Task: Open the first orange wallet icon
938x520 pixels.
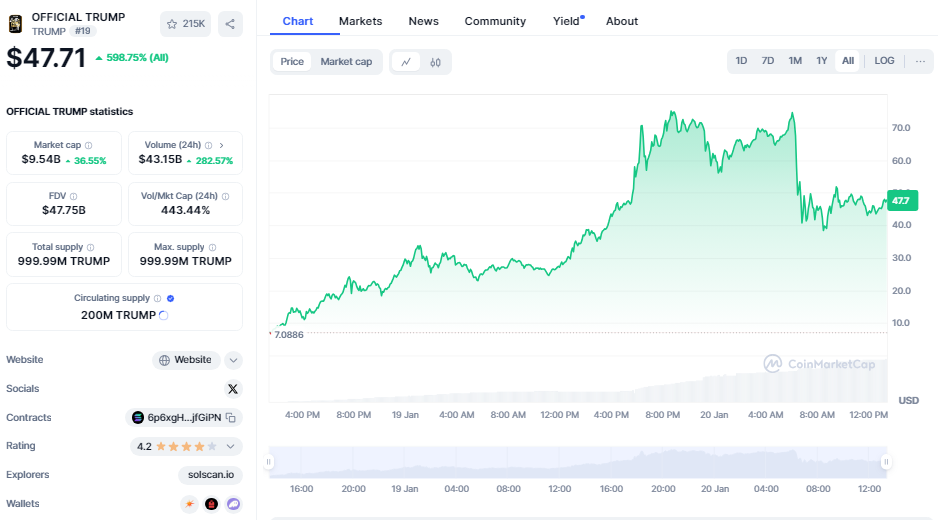Action: click(x=190, y=504)
